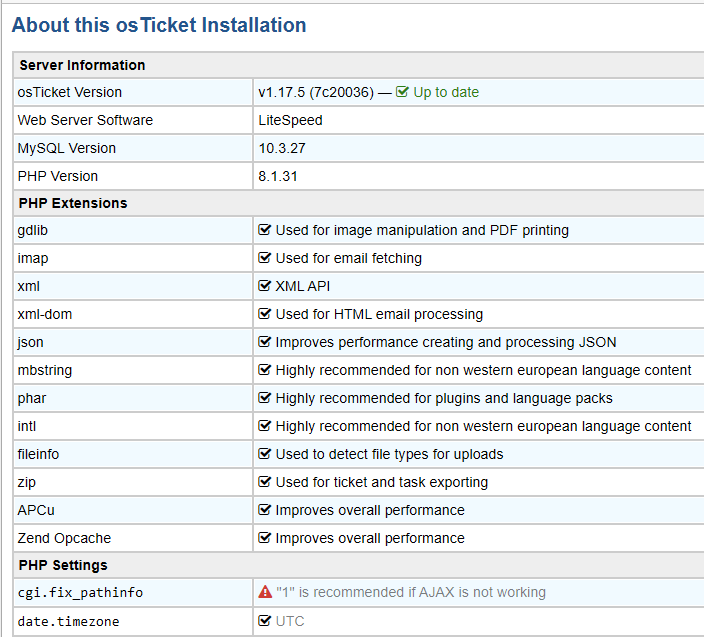Select the PHP Settings section header
The image size is (704, 637).
coord(63,565)
